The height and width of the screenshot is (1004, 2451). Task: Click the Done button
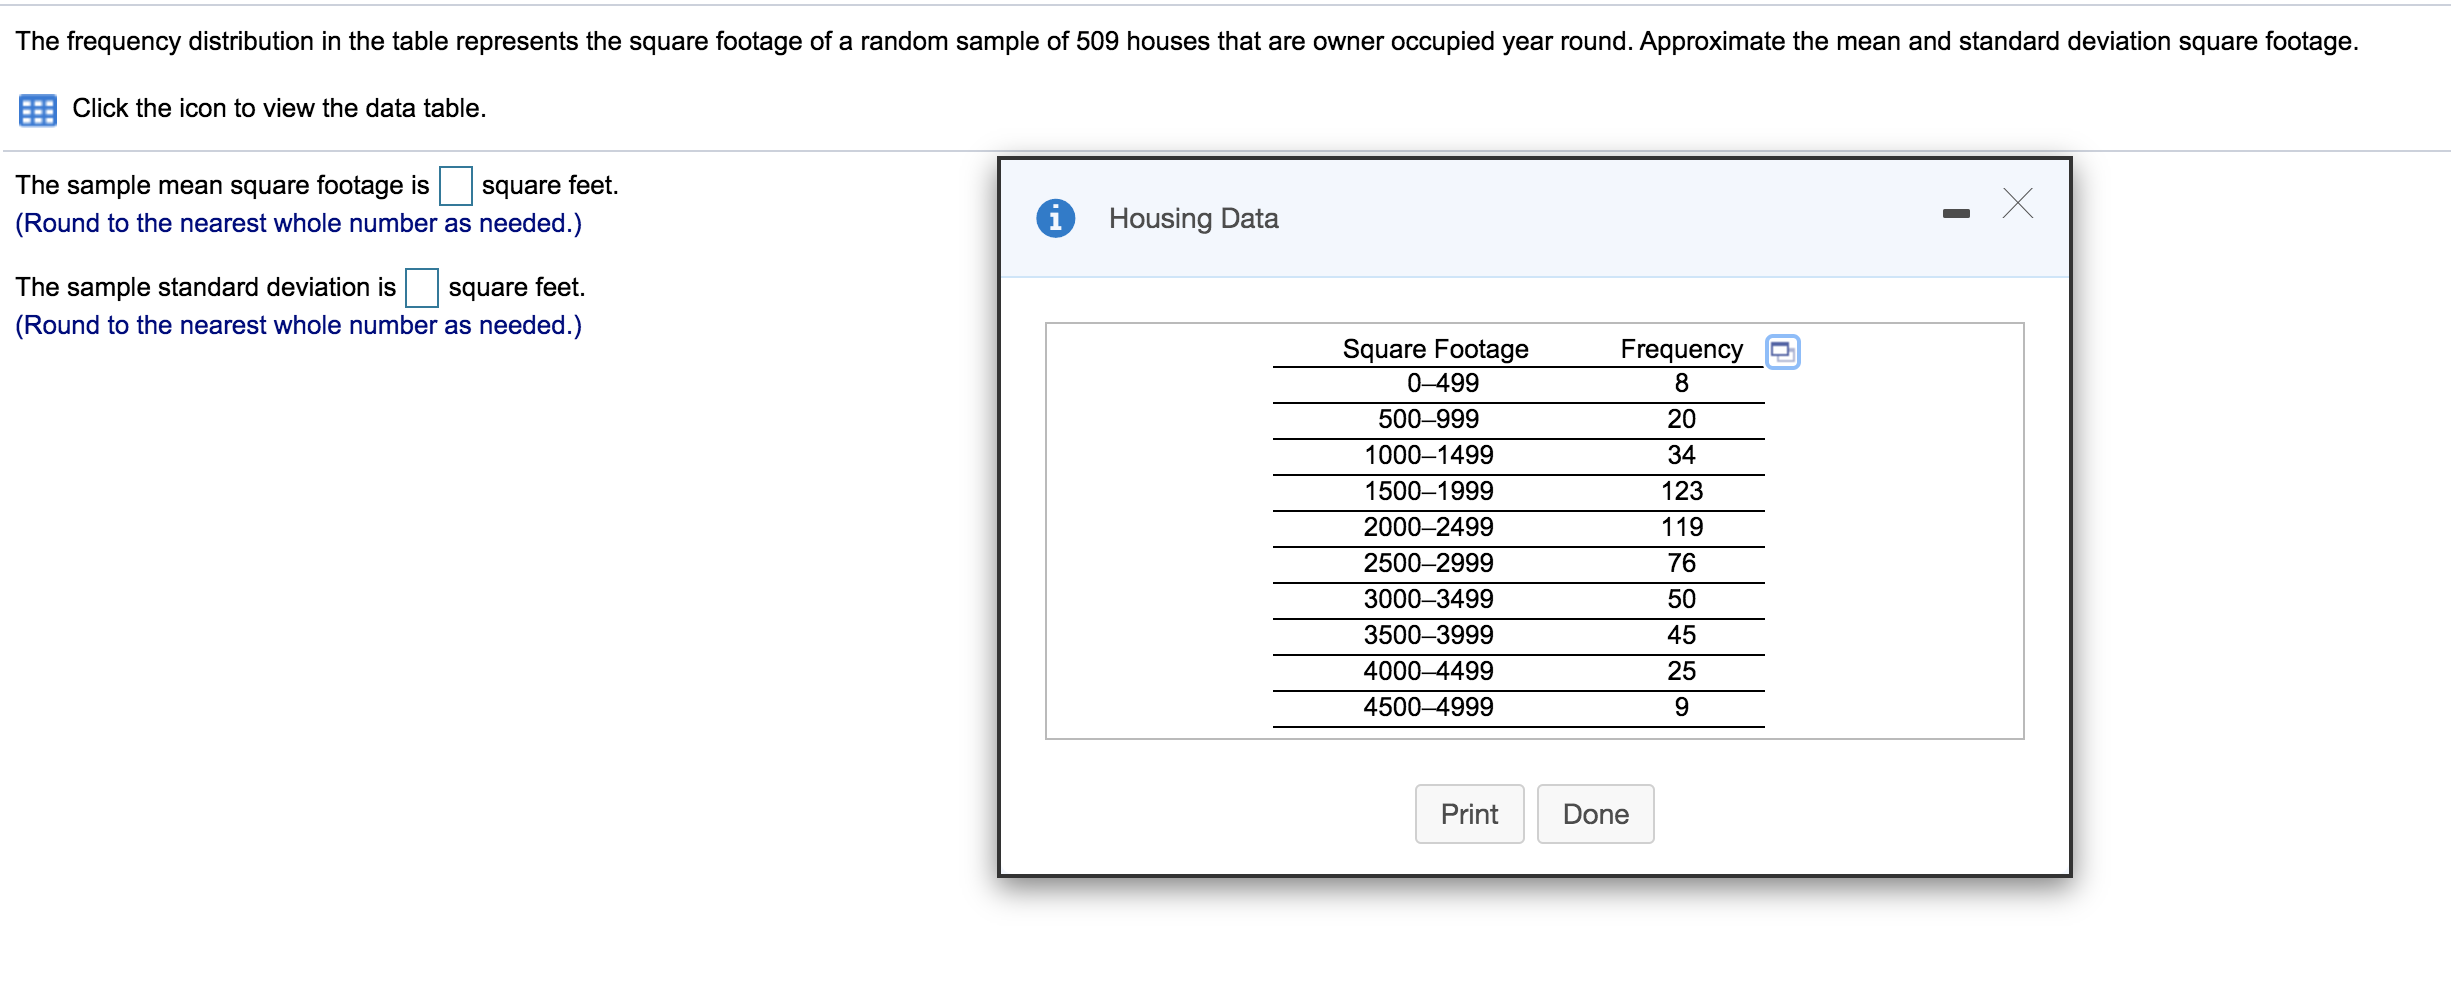pos(1595,814)
